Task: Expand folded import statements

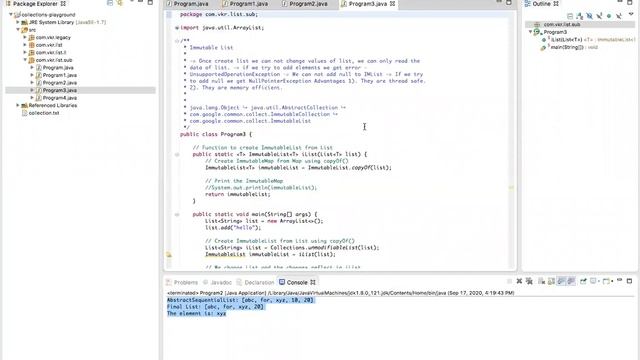Action: pyautogui.click(x=177, y=28)
